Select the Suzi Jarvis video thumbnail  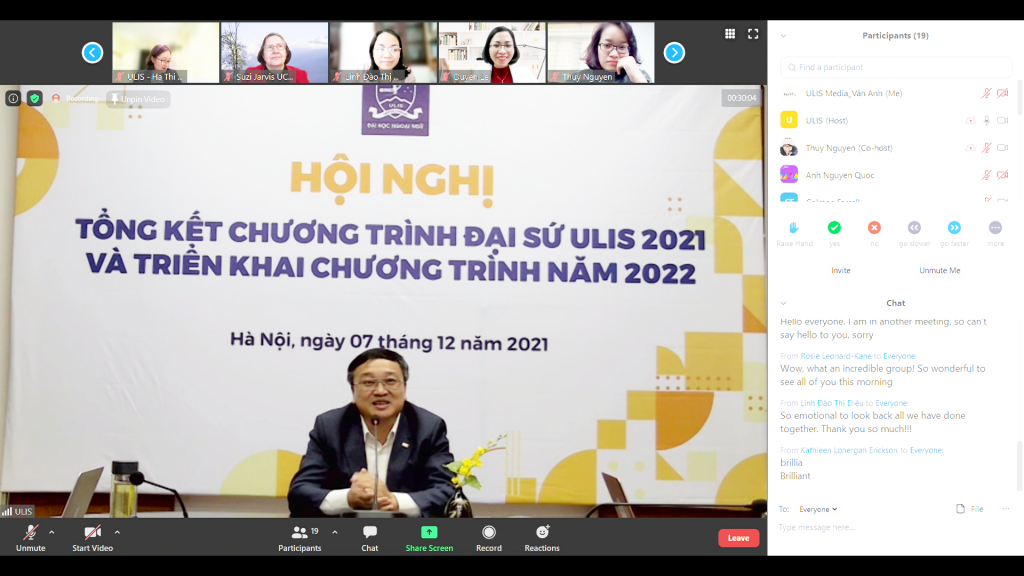(274, 52)
